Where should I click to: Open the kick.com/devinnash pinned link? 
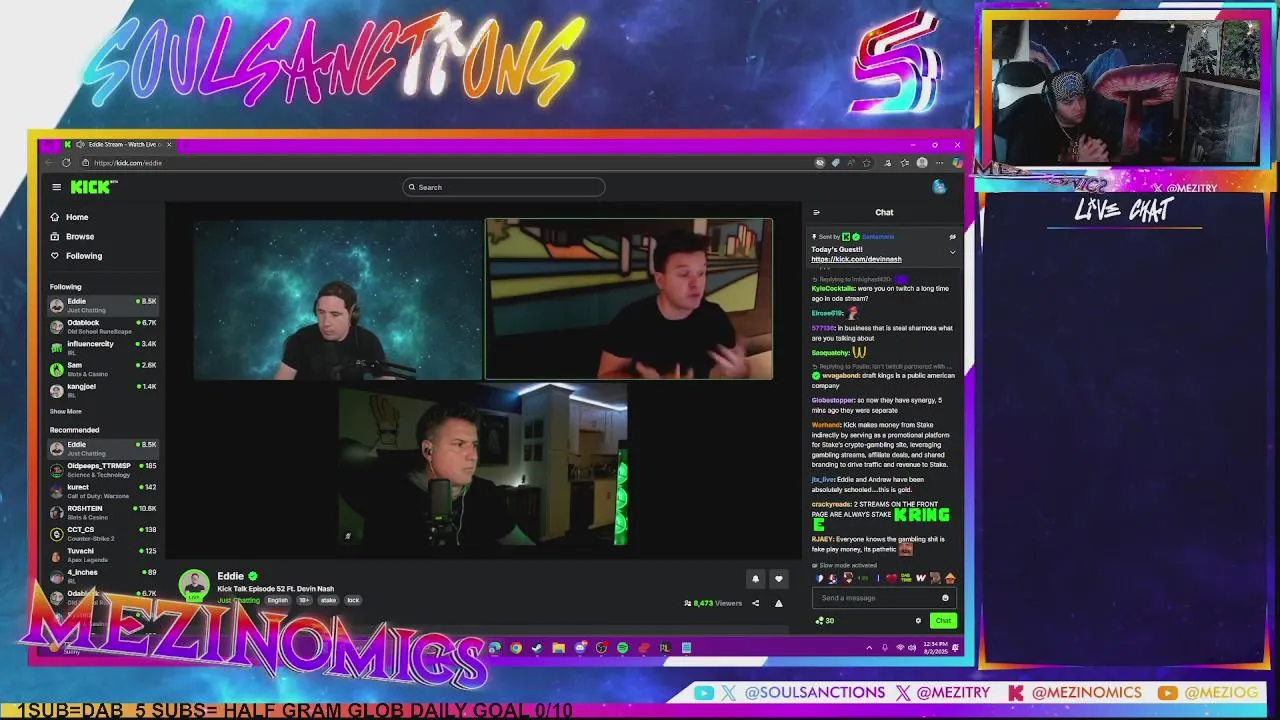tap(856, 259)
